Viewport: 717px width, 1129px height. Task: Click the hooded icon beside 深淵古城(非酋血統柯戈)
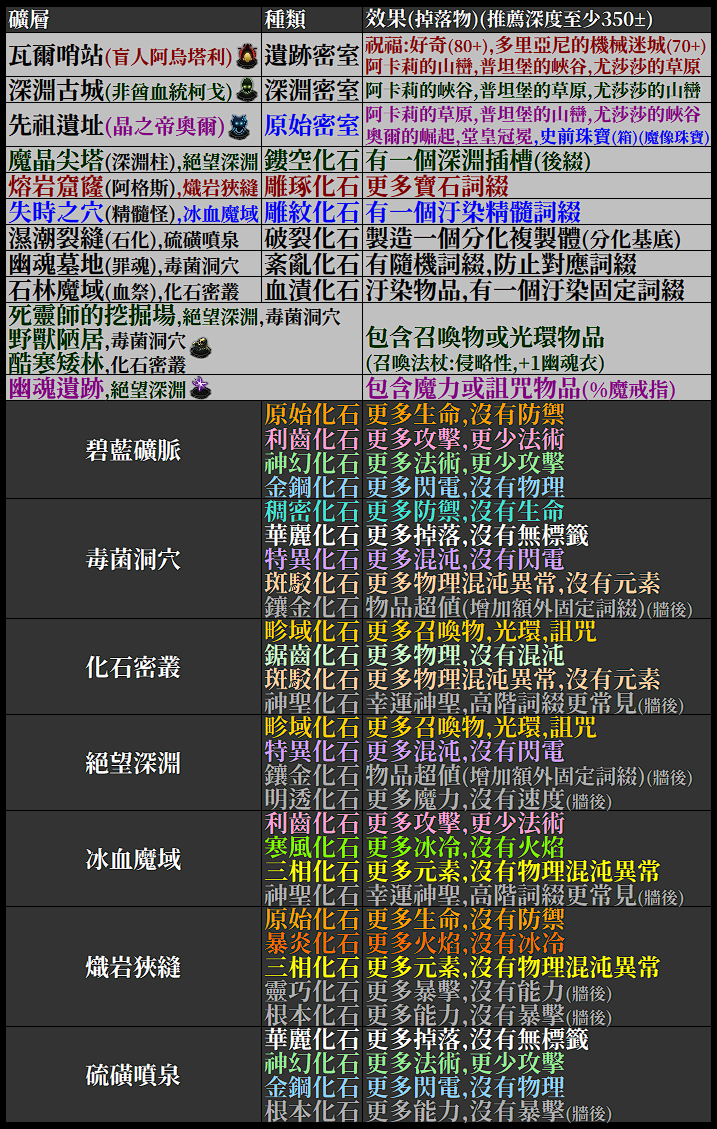click(x=247, y=90)
